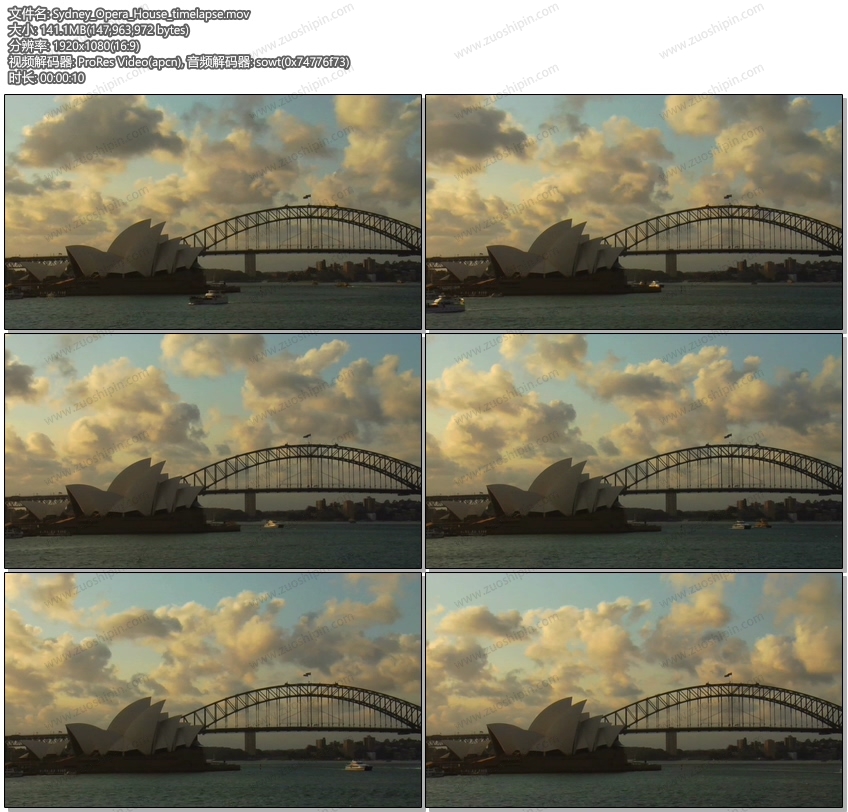Open the first frame thumbnail in top-left
Screen dimensions: 848x812
point(213,212)
